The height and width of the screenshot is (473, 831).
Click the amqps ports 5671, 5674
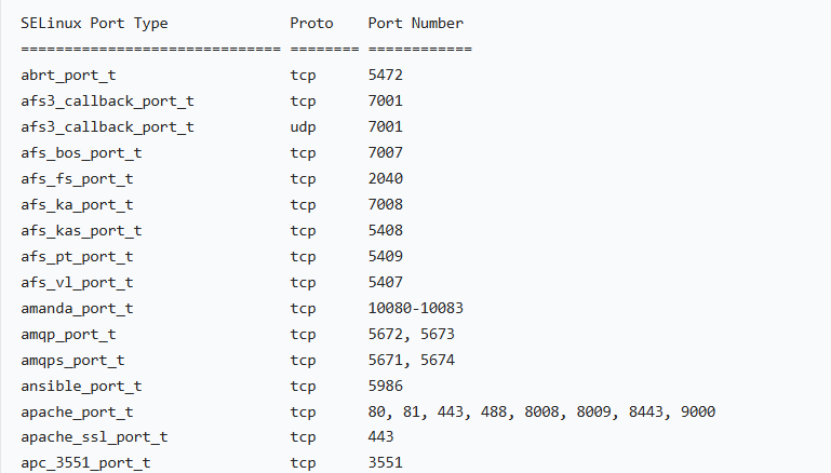(x=411, y=360)
